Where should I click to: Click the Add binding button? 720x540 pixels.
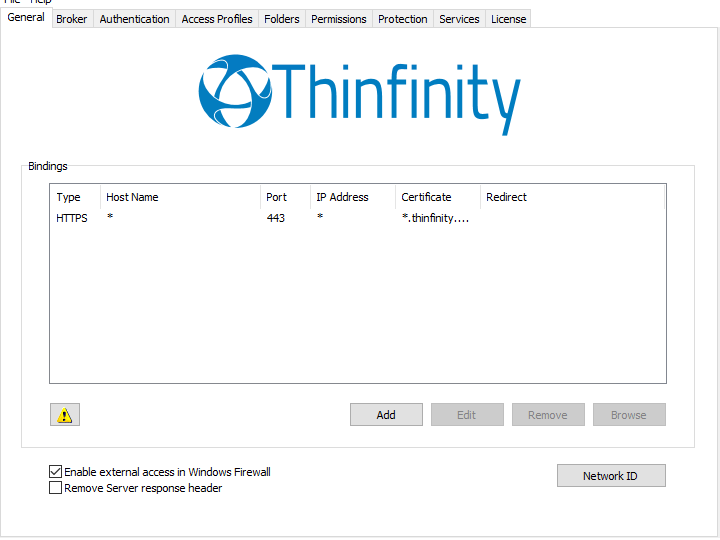[386, 415]
